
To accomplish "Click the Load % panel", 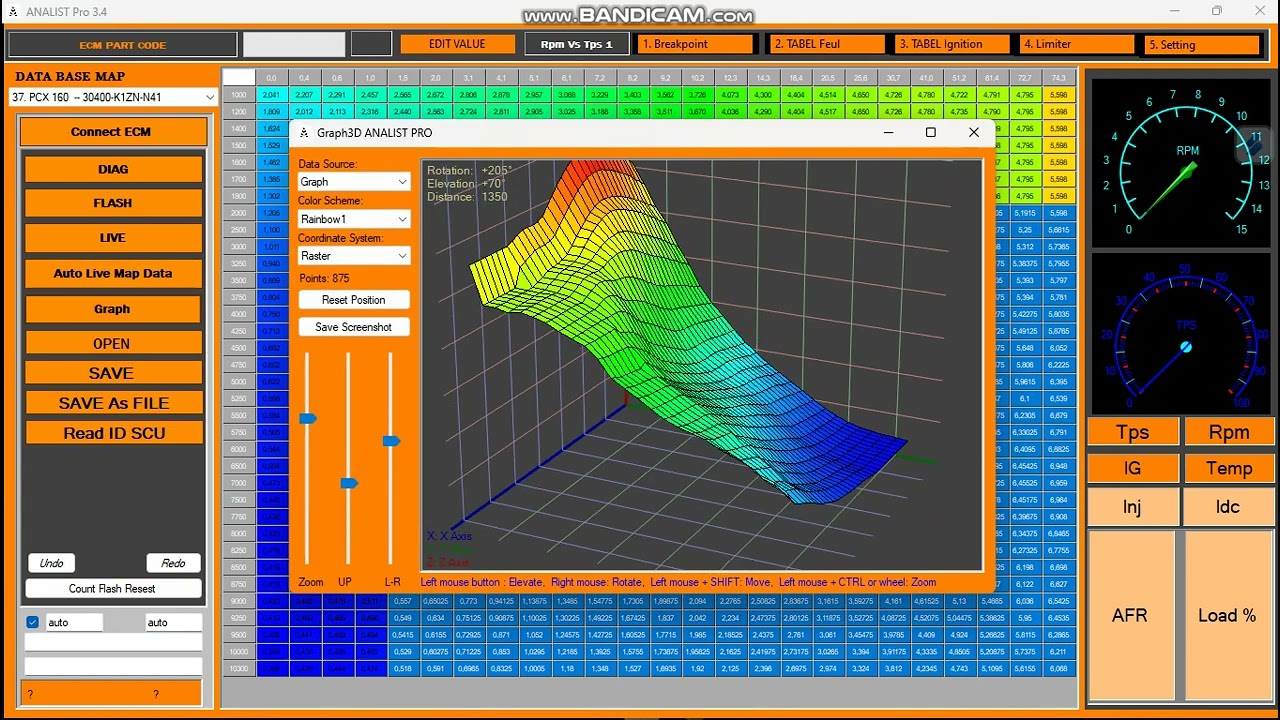I will tap(1228, 615).
